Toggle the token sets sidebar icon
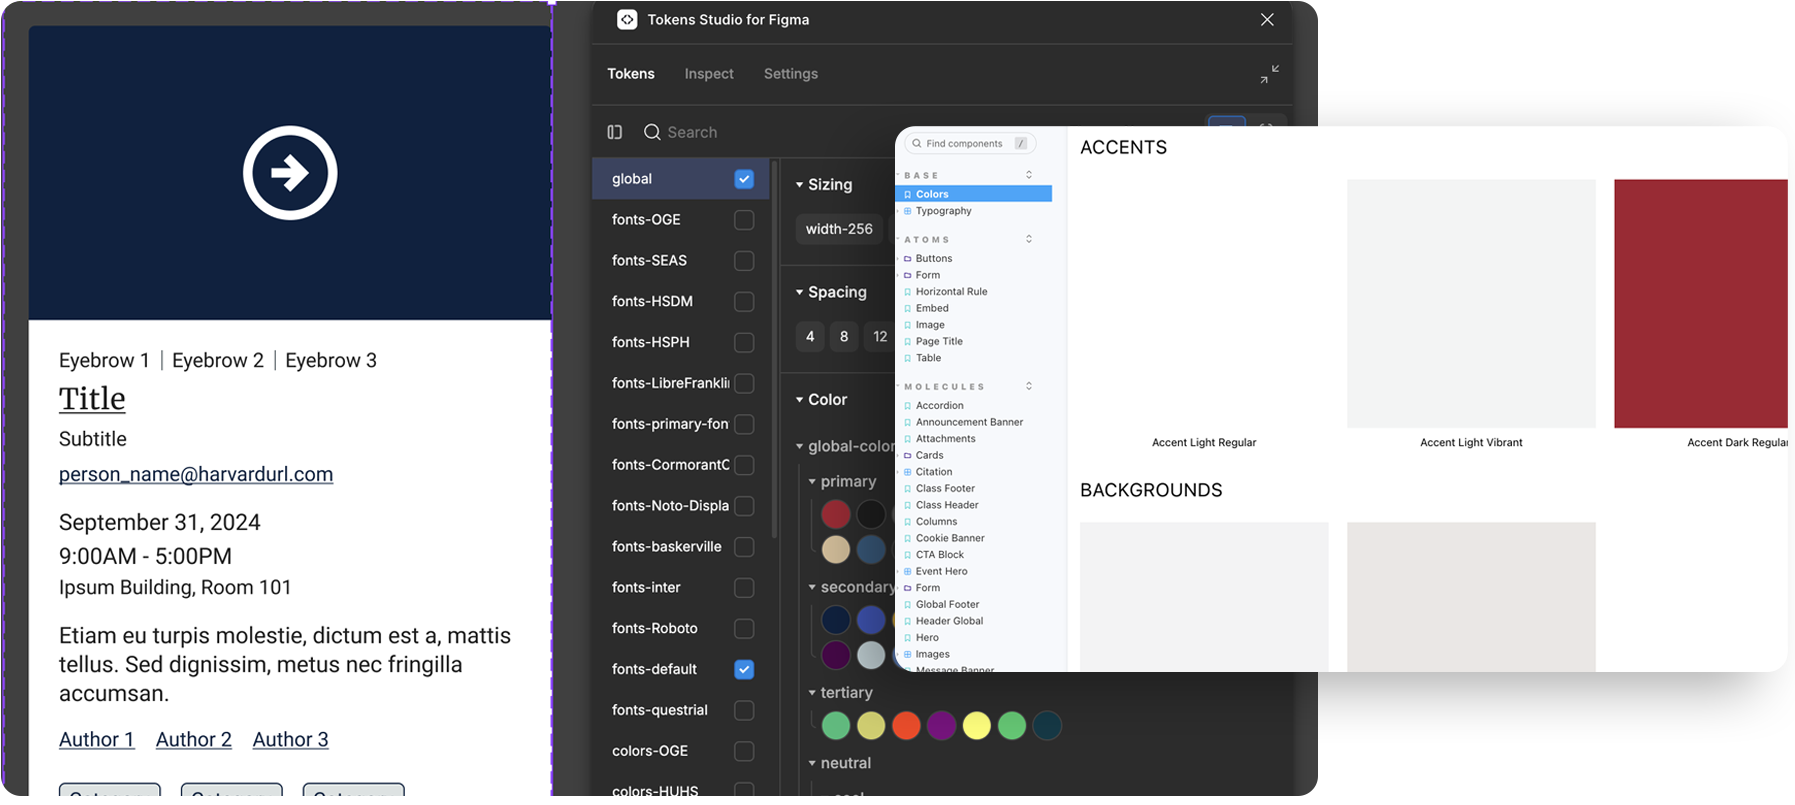Screen dimensions: 1795x805 pos(615,132)
